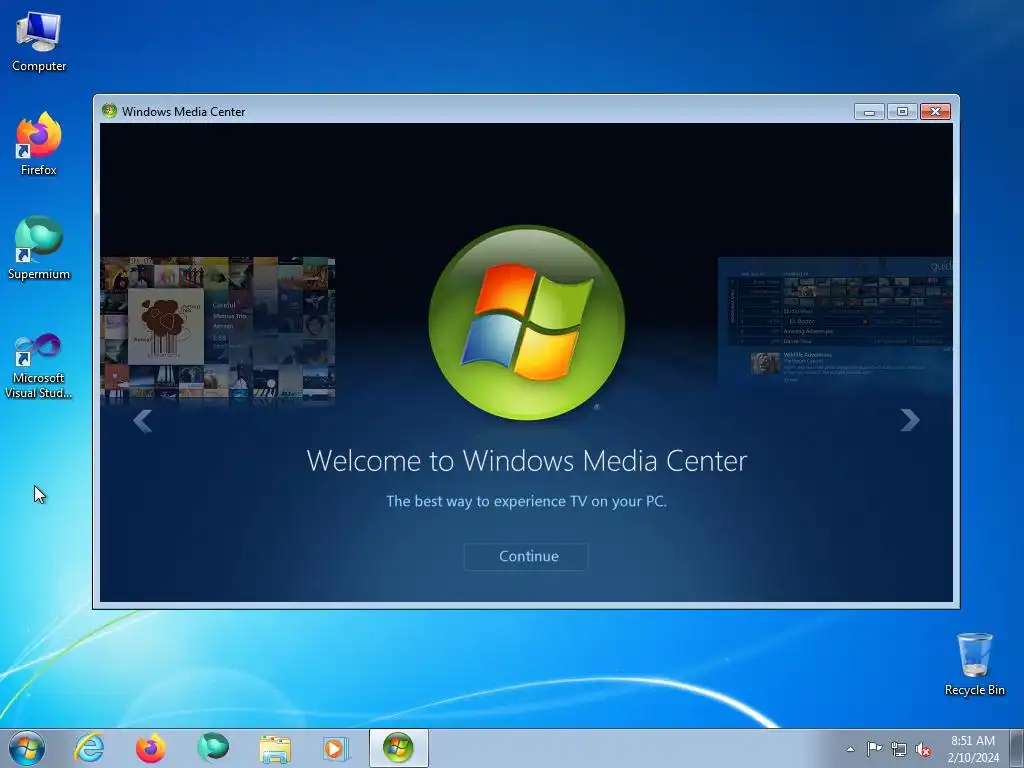Select the music album art preview thumbnail
This screenshot has height=768, width=1024.
click(217, 329)
